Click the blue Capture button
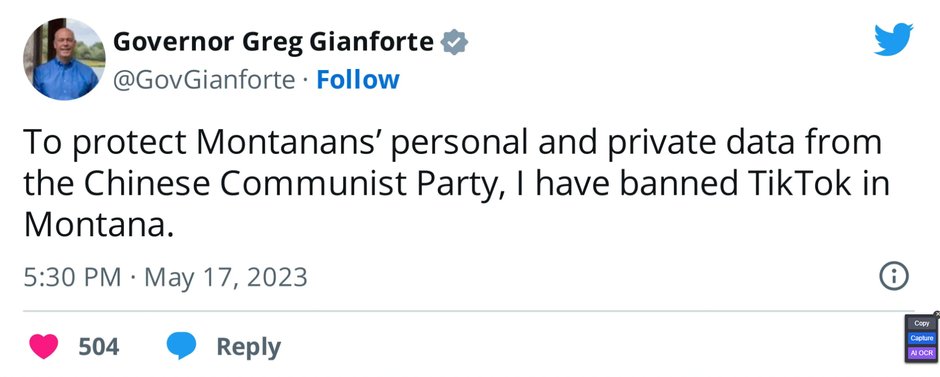The height and width of the screenshot is (377, 940). 922,338
